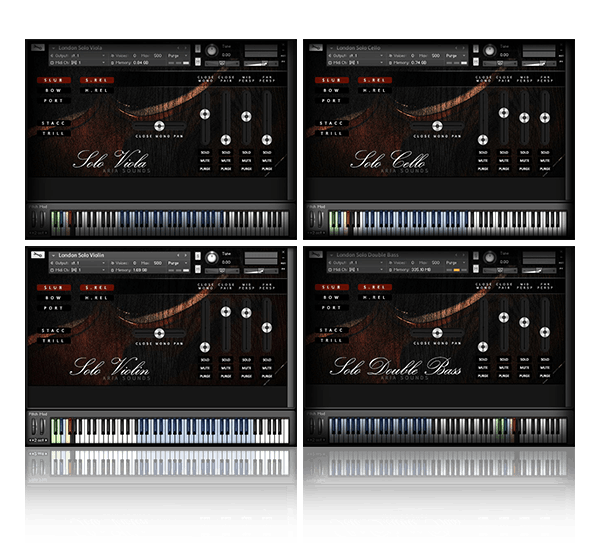
Task: Open the London Solo Violin name dropdown arrow
Action: coord(54,255)
